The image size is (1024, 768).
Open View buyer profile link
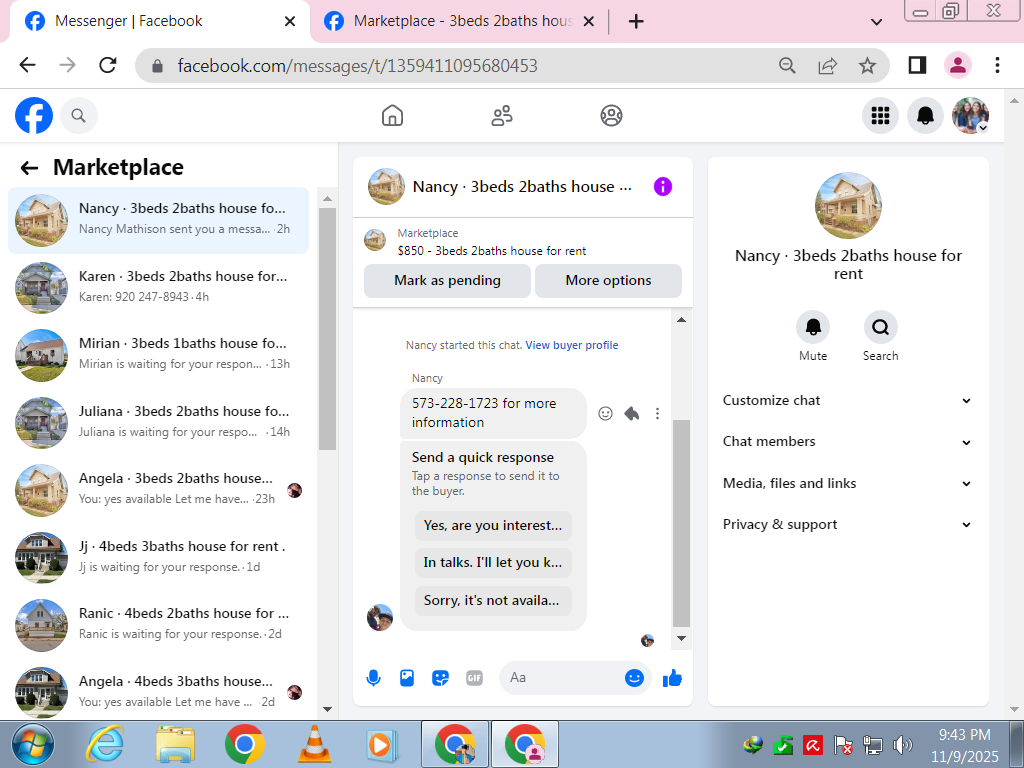click(571, 345)
